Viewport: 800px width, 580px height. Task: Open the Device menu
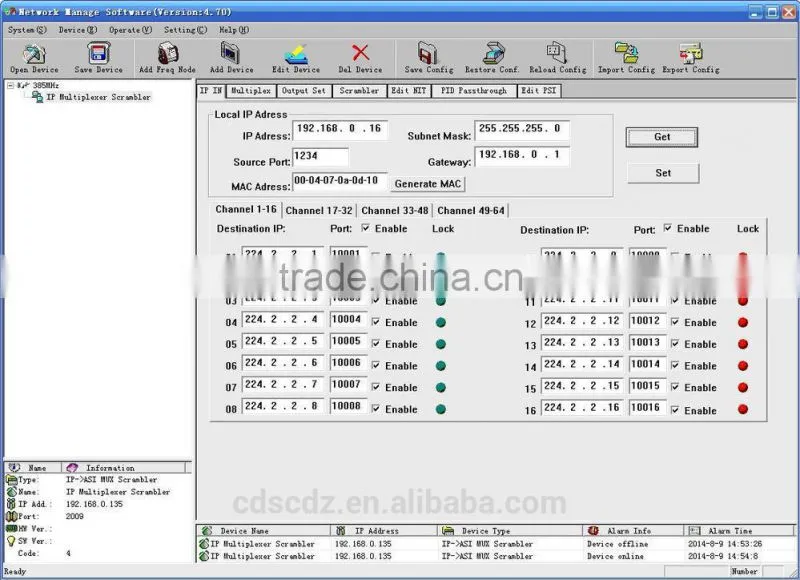tap(78, 30)
